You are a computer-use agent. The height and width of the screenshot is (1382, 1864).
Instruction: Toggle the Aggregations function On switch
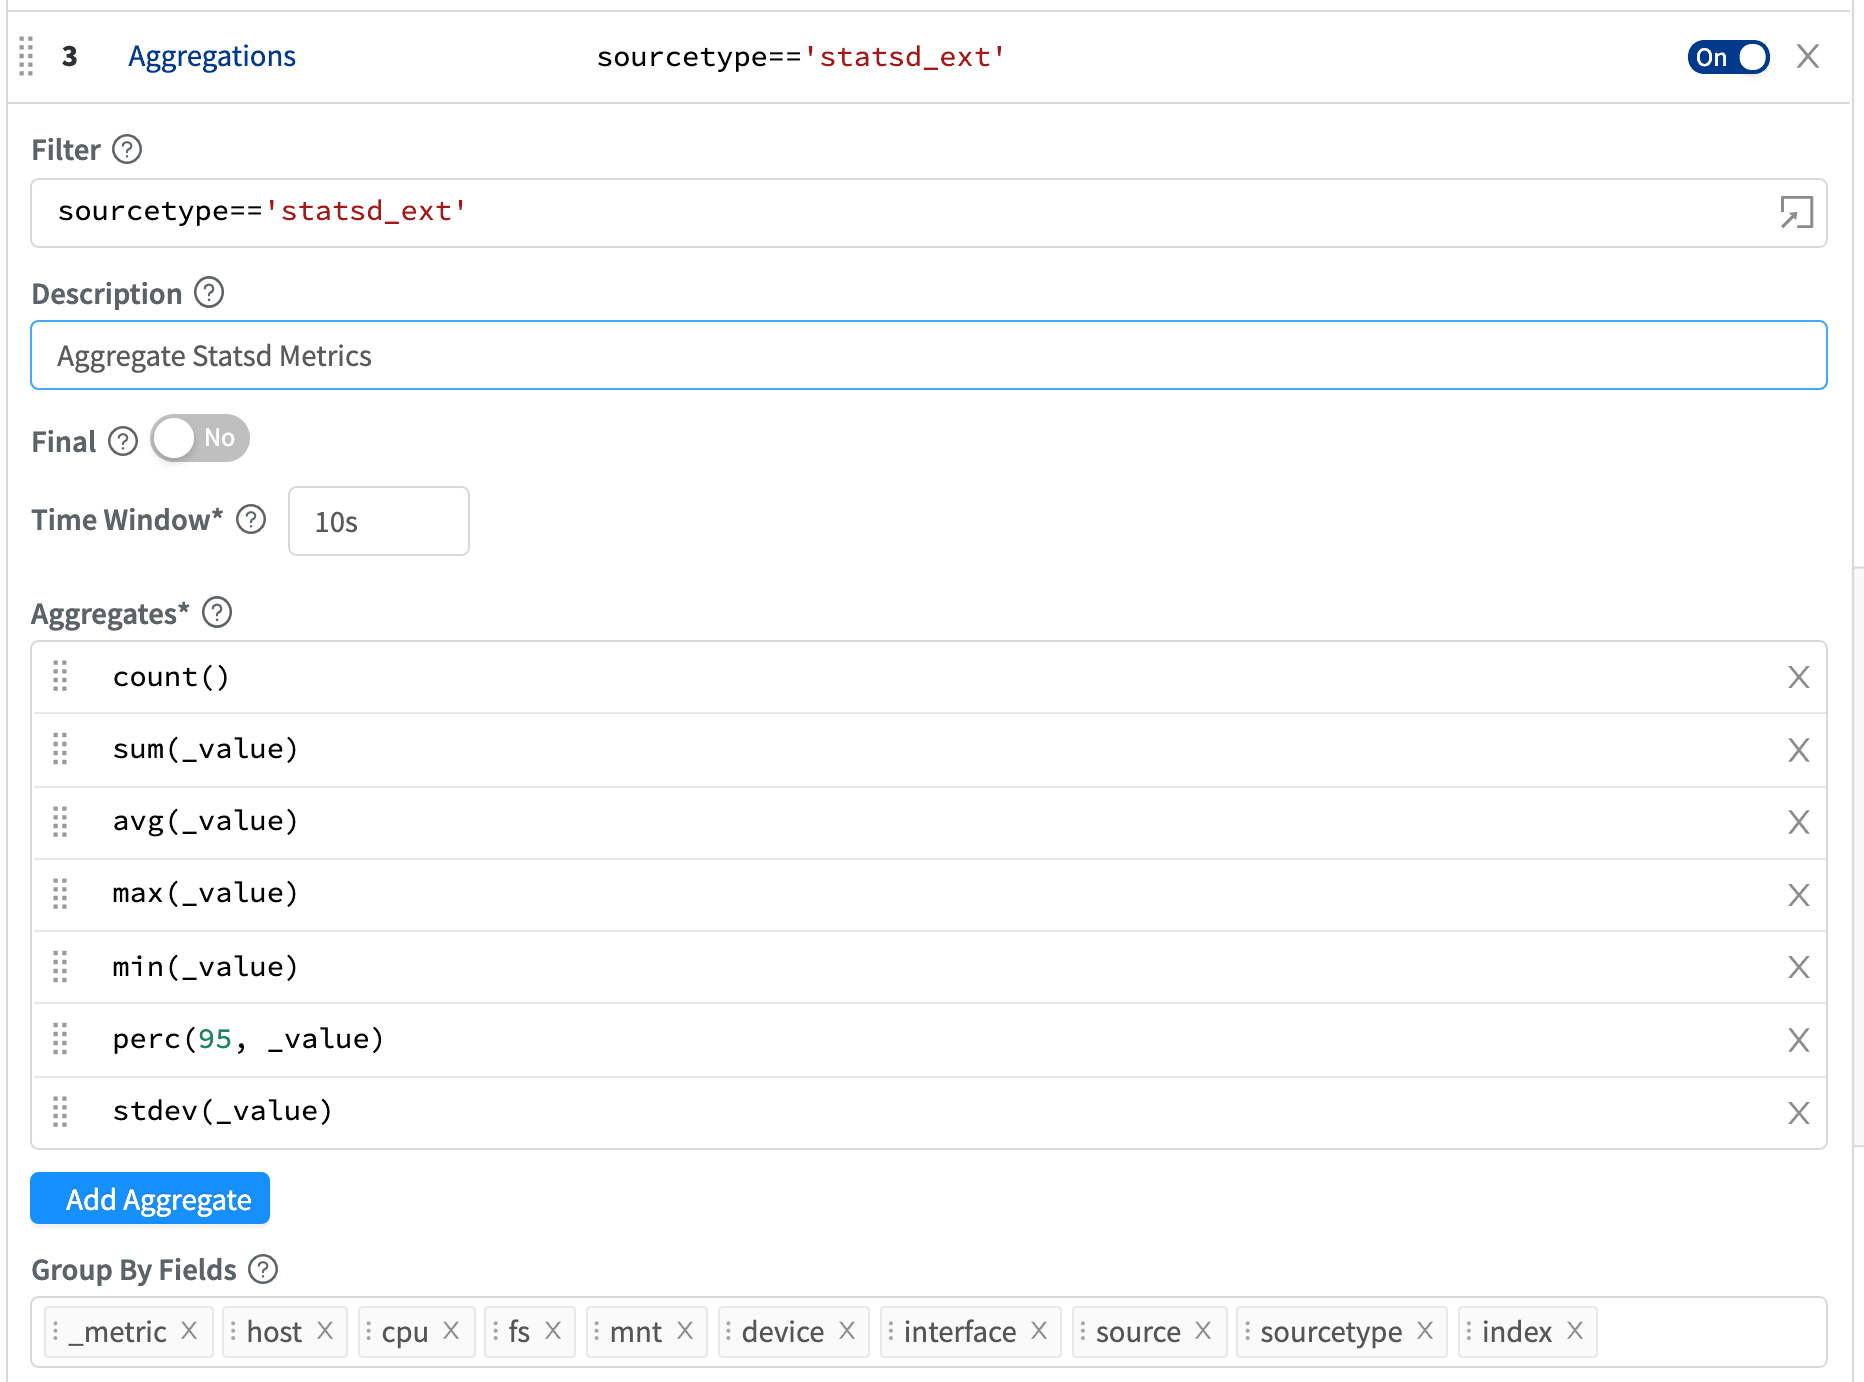(1728, 57)
